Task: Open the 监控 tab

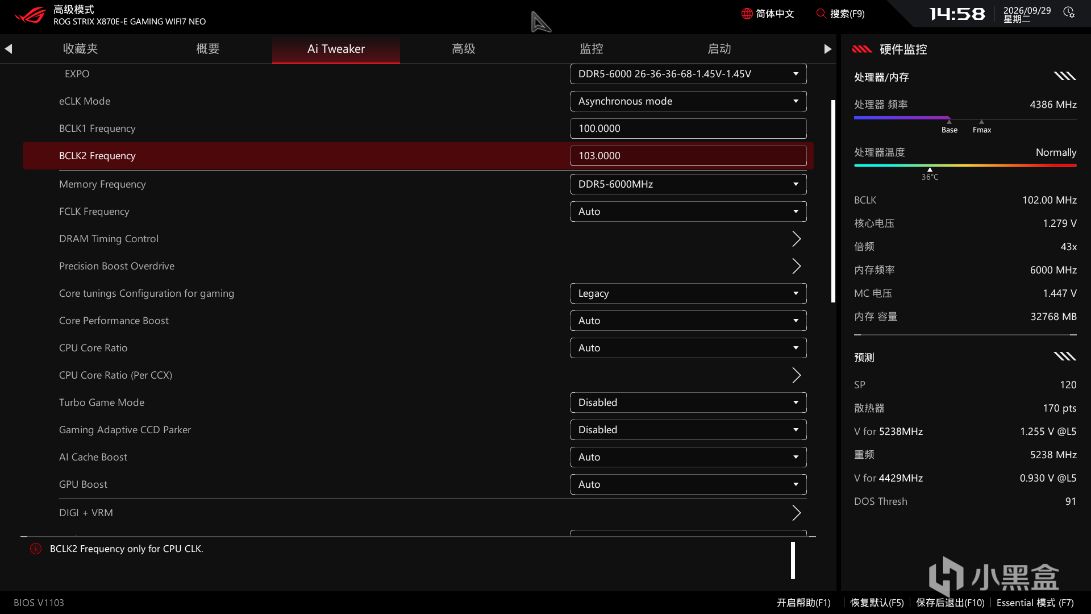Action: (x=591, y=49)
